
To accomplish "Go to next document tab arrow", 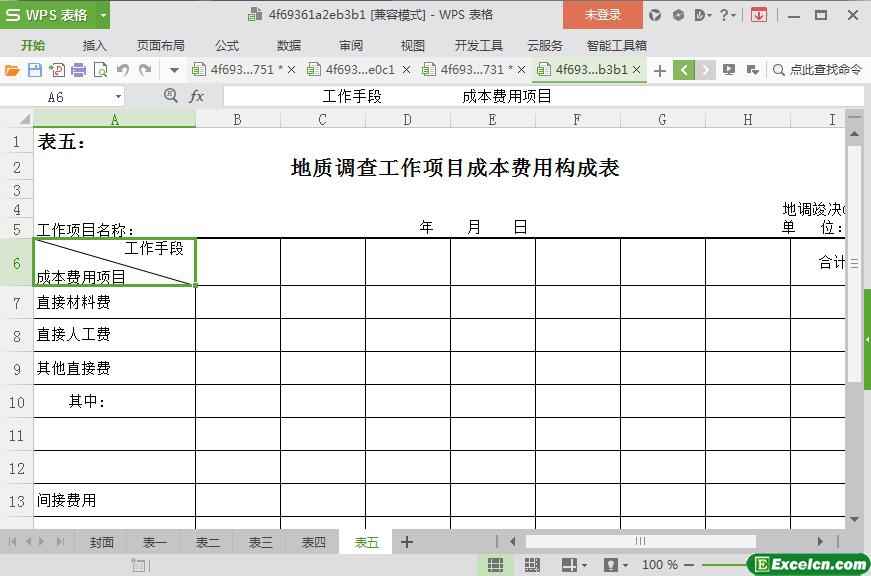I will pos(705,70).
